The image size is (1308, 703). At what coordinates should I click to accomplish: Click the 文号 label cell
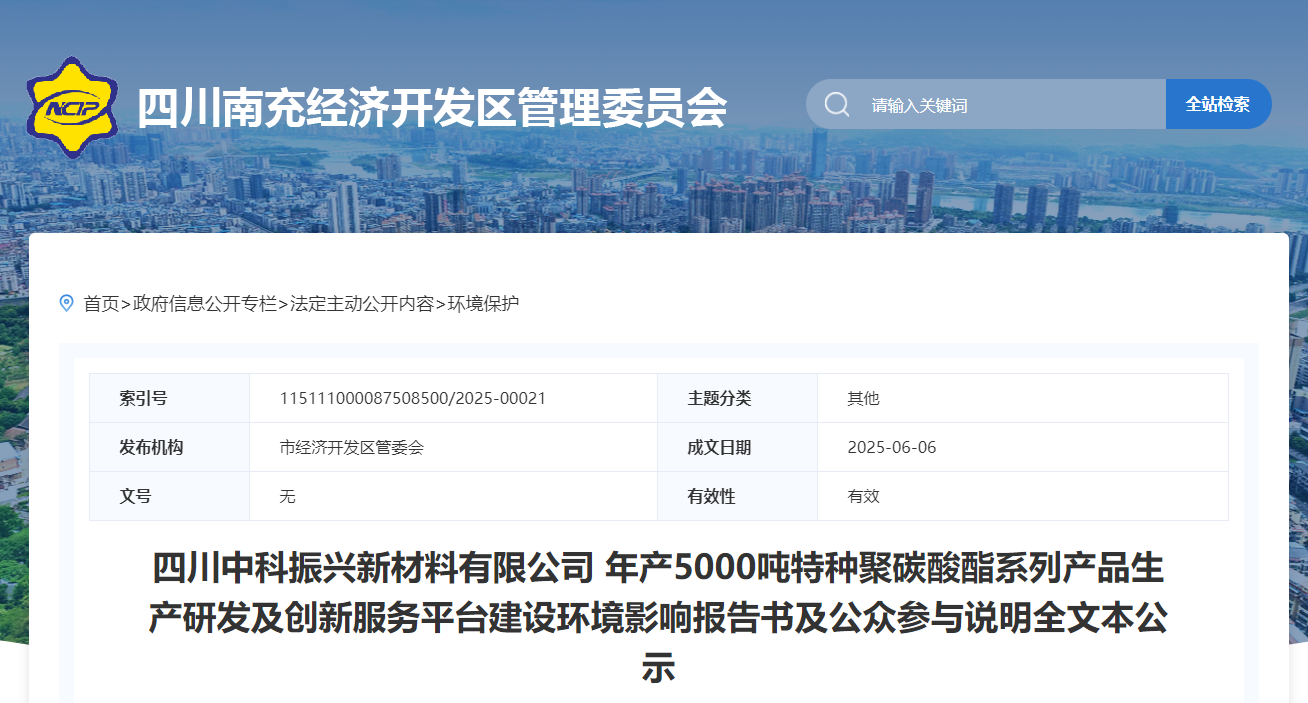(170, 496)
